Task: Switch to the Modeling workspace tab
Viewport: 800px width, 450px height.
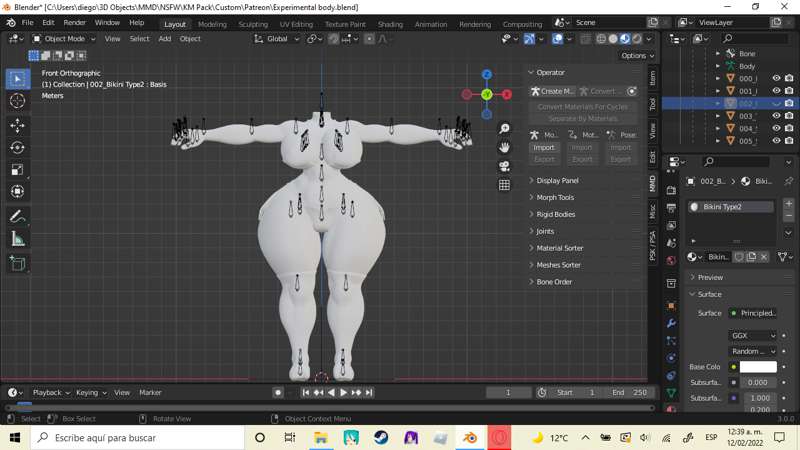Action: (x=212, y=24)
